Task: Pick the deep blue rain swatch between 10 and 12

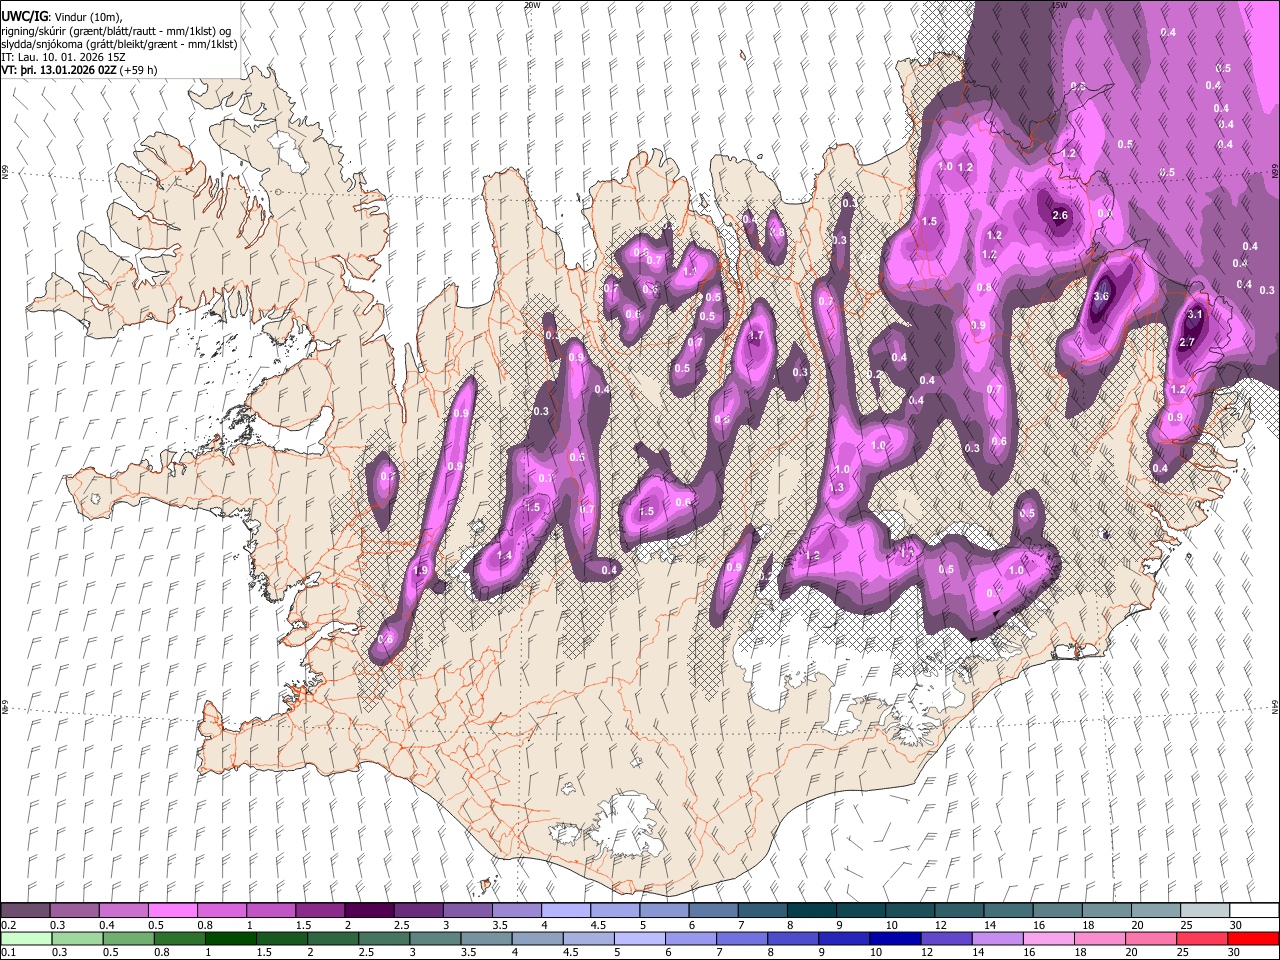Action: coord(894,938)
